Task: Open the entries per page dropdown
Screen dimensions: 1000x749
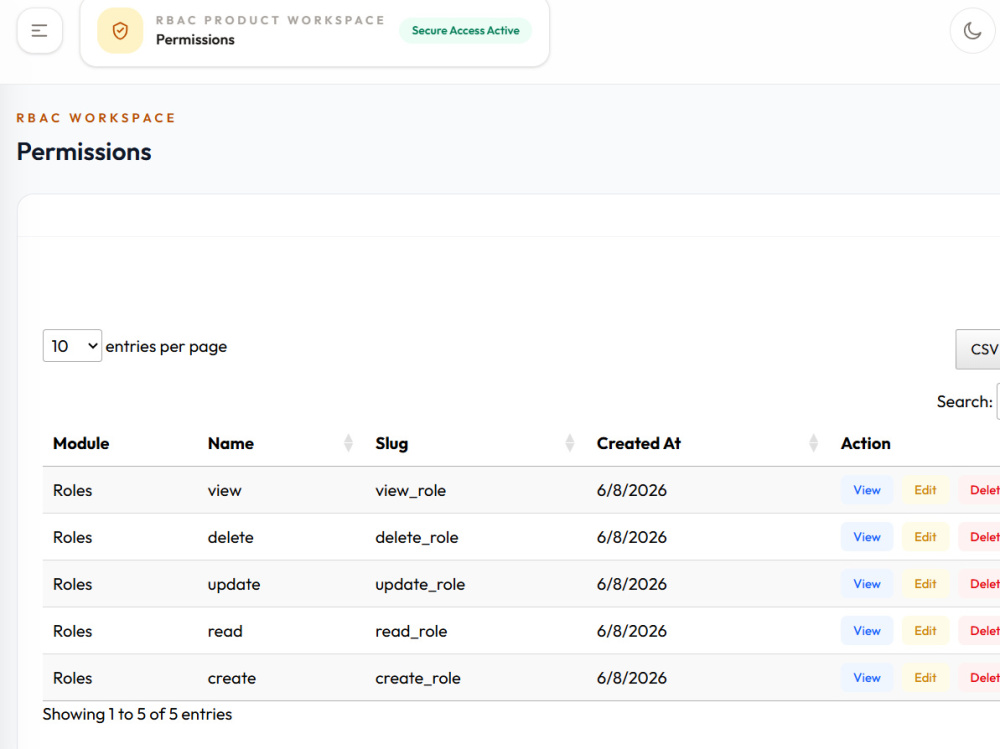Action: point(72,346)
